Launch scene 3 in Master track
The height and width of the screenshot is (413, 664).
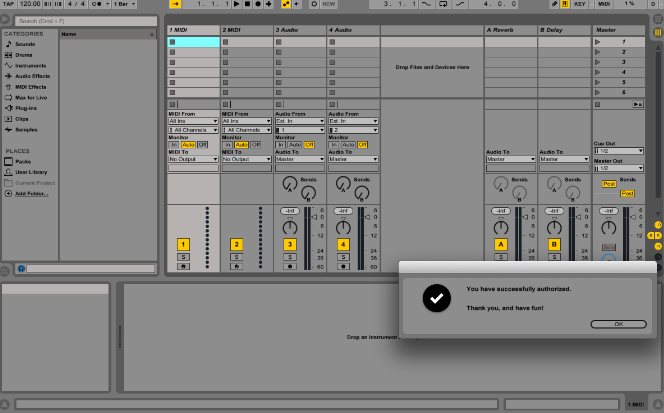click(x=598, y=62)
